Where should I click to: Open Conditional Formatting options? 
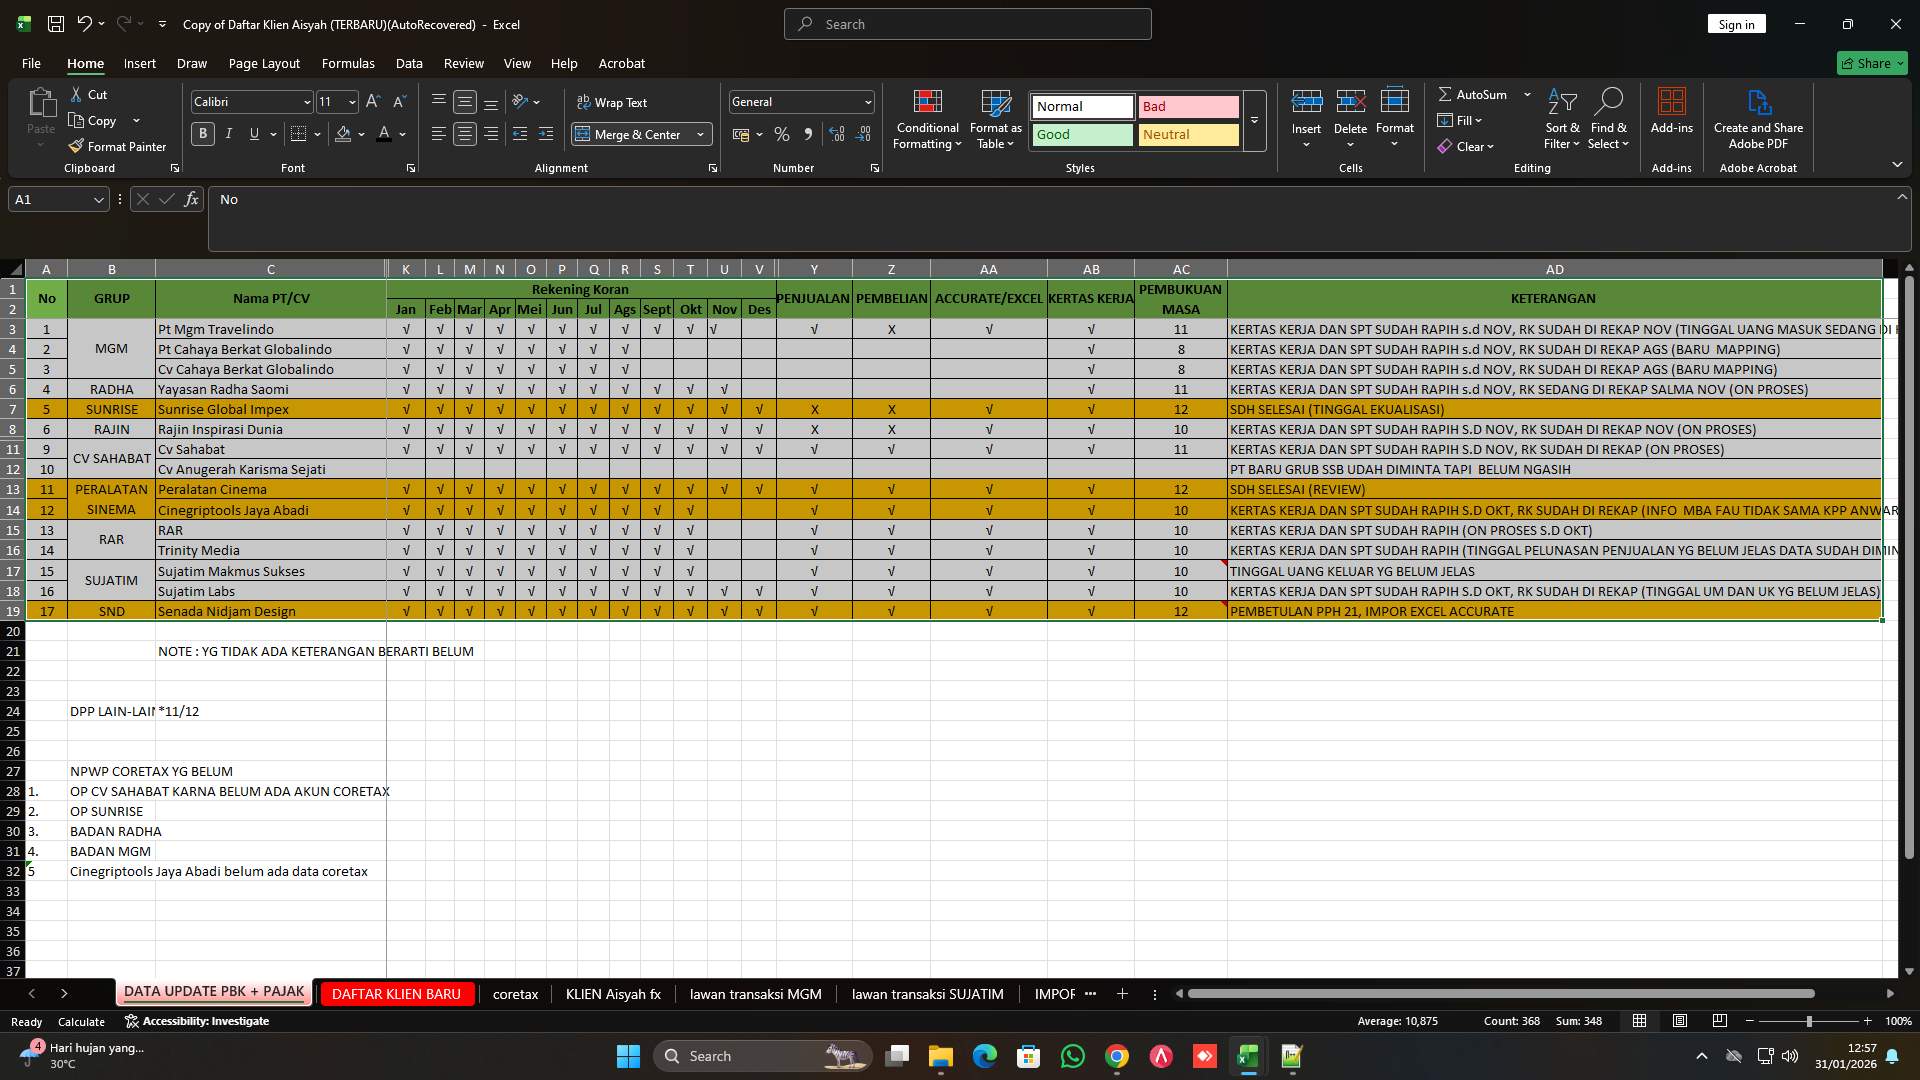tap(927, 118)
